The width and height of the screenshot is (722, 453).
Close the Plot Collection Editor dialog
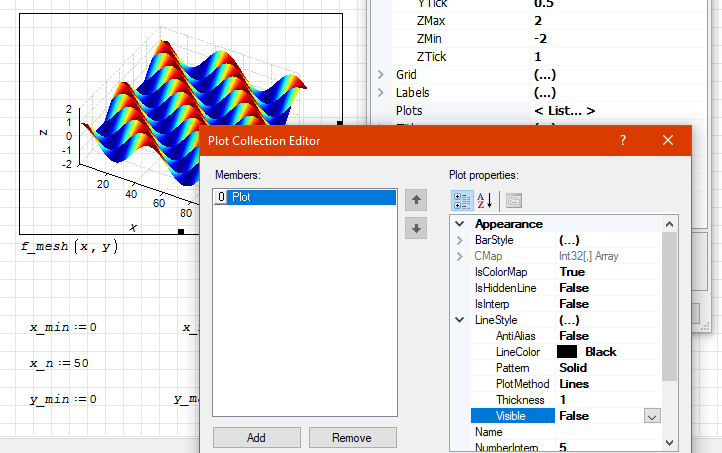[668, 140]
